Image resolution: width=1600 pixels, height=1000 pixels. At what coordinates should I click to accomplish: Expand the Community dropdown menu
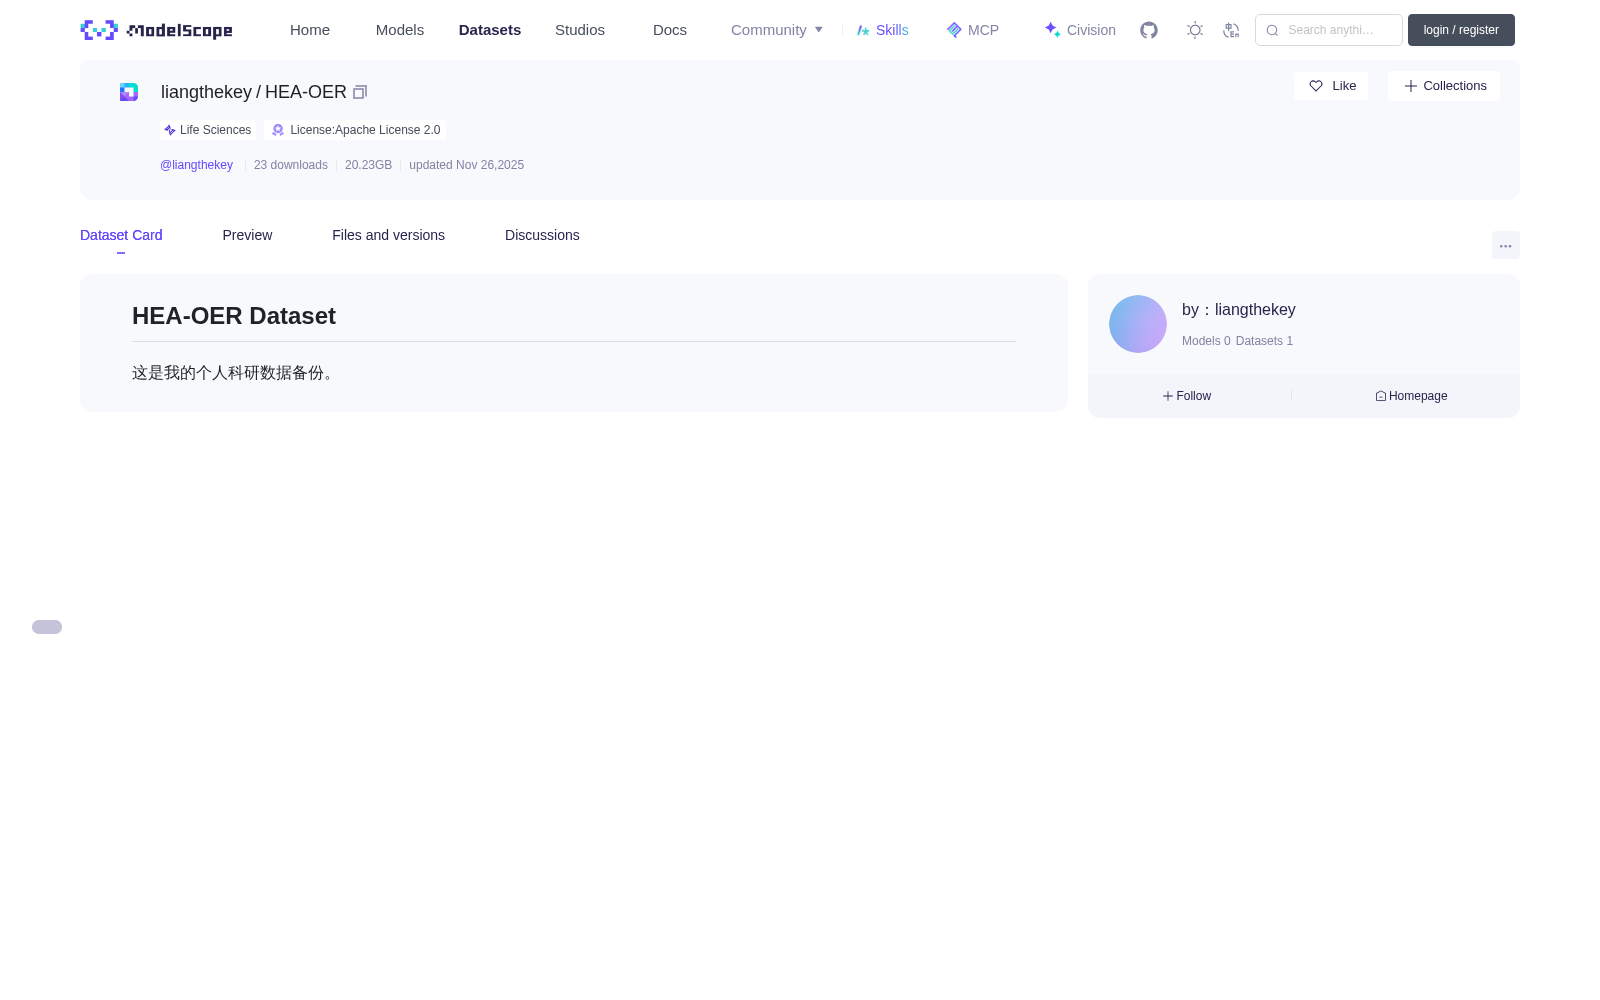coord(777,30)
